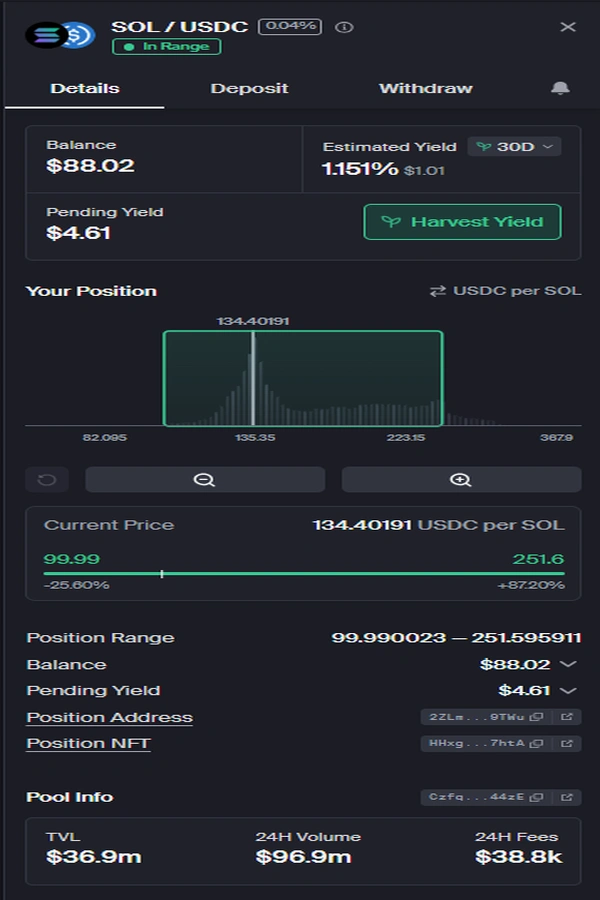Open the Position Address link
This screenshot has height=900, width=600.
tap(108, 717)
